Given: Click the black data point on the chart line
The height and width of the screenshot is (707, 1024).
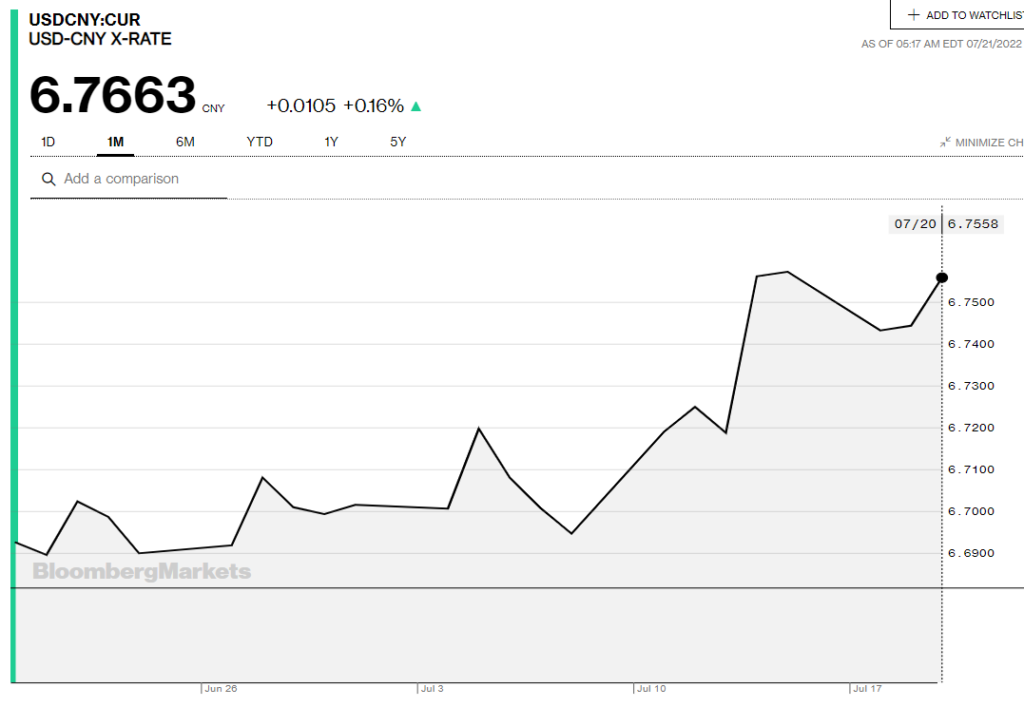Looking at the screenshot, I should (x=941, y=277).
